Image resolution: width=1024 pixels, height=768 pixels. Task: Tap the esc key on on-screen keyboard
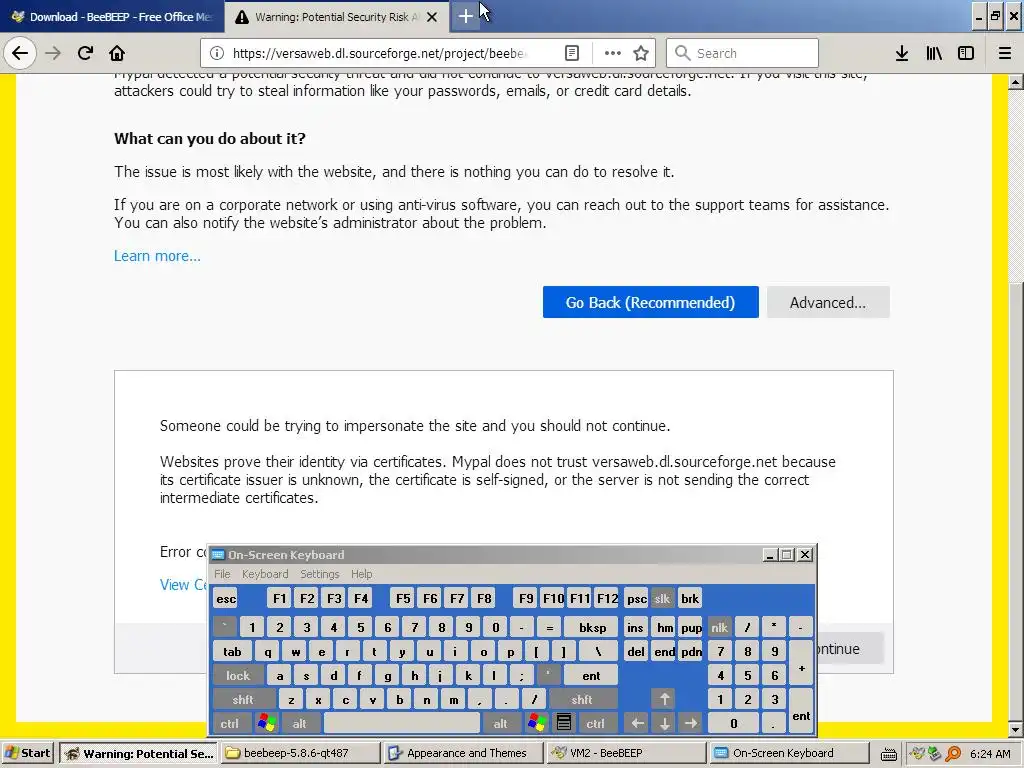(x=226, y=599)
